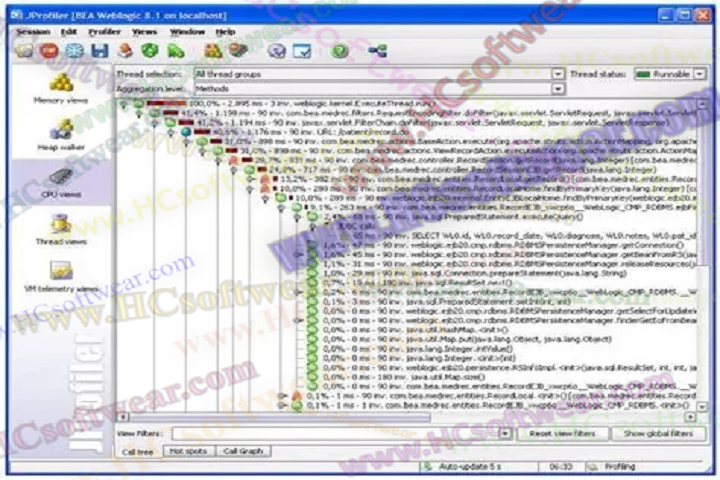The width and height of the screenshot is (720, 480).
Task: Open the Edit menu
Action: point(69,32)
